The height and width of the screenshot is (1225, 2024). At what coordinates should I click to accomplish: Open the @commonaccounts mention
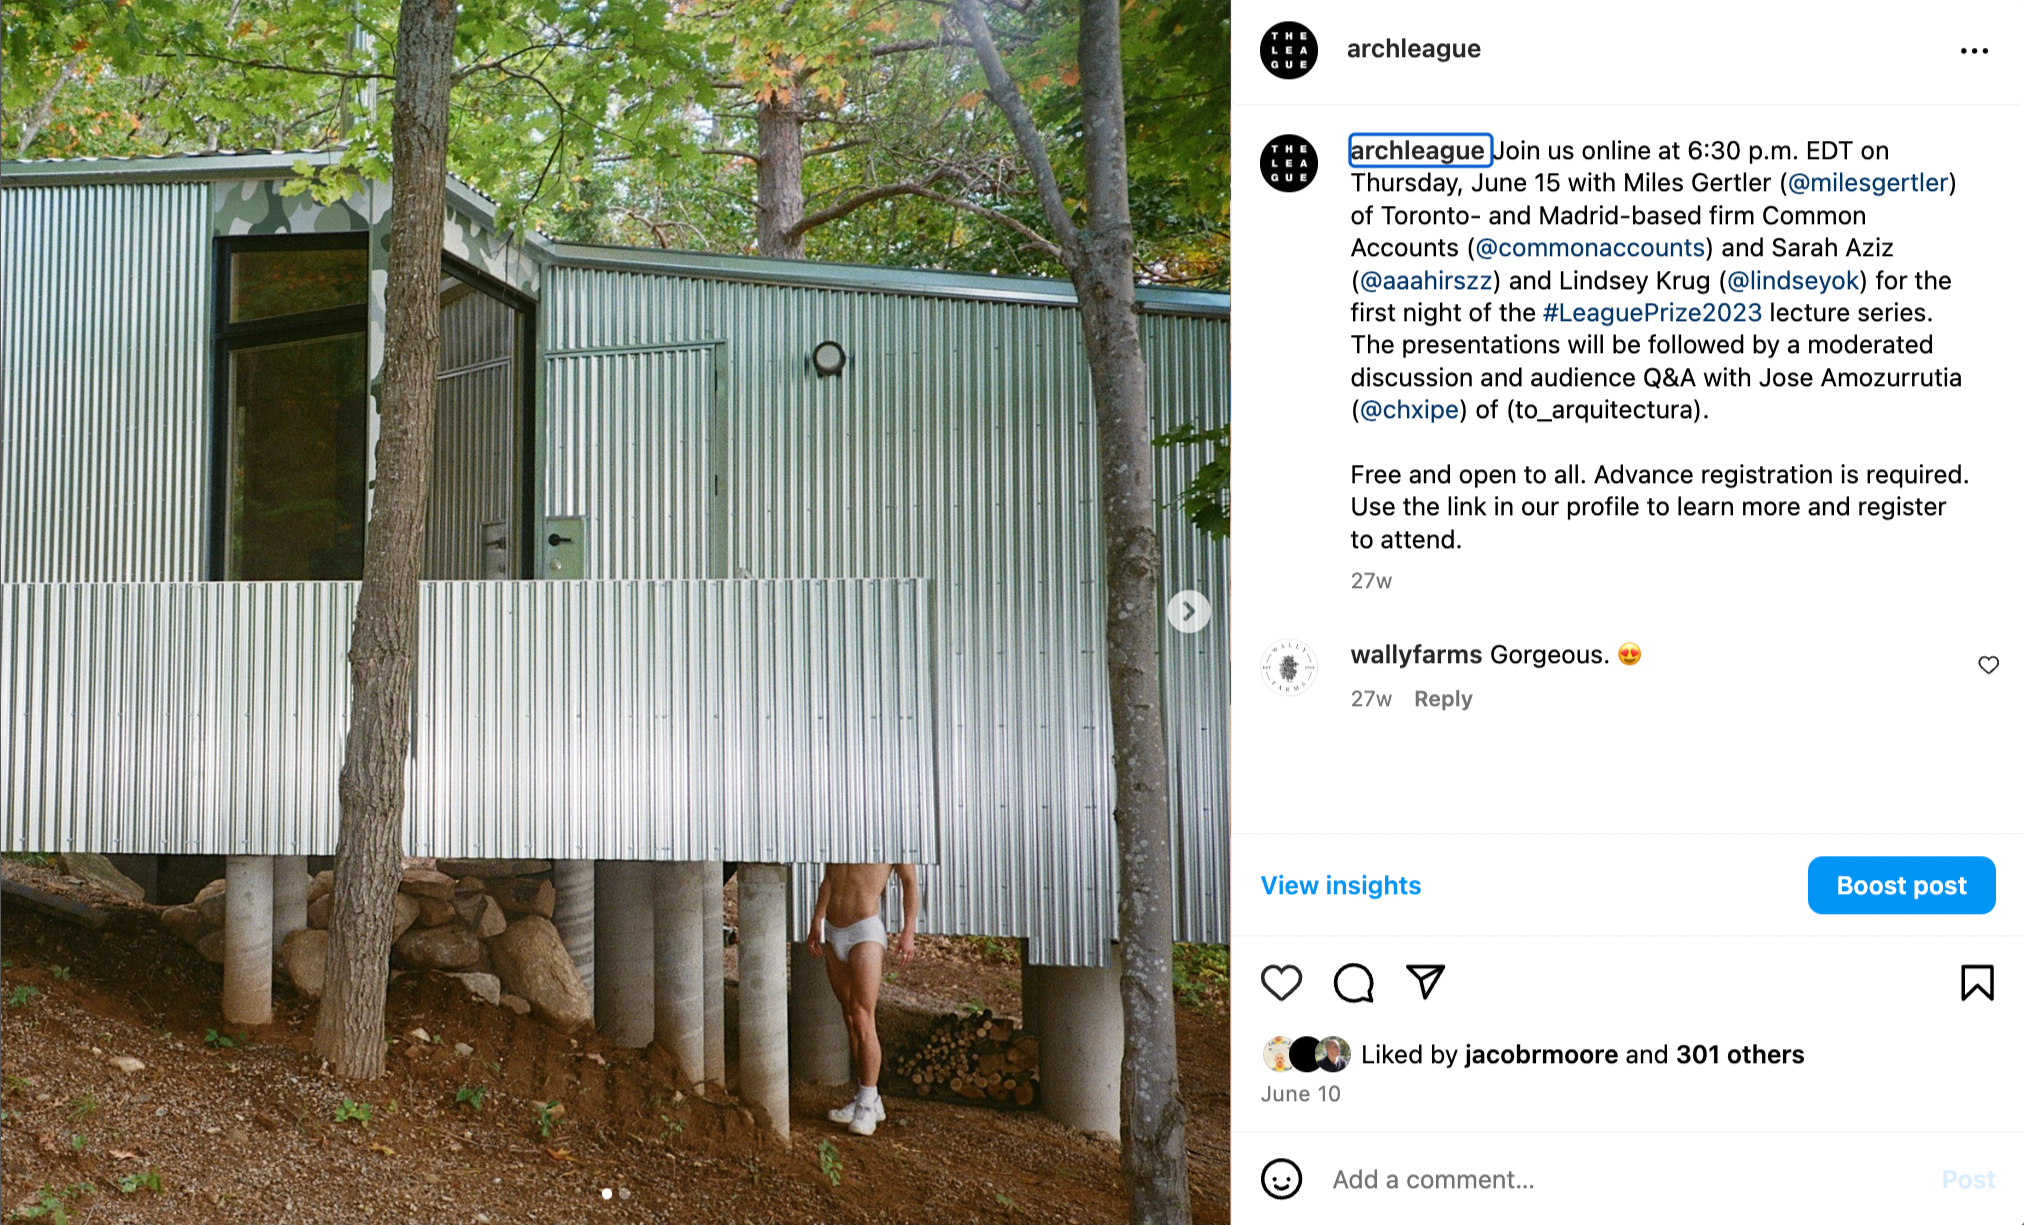click(1590, 248)
